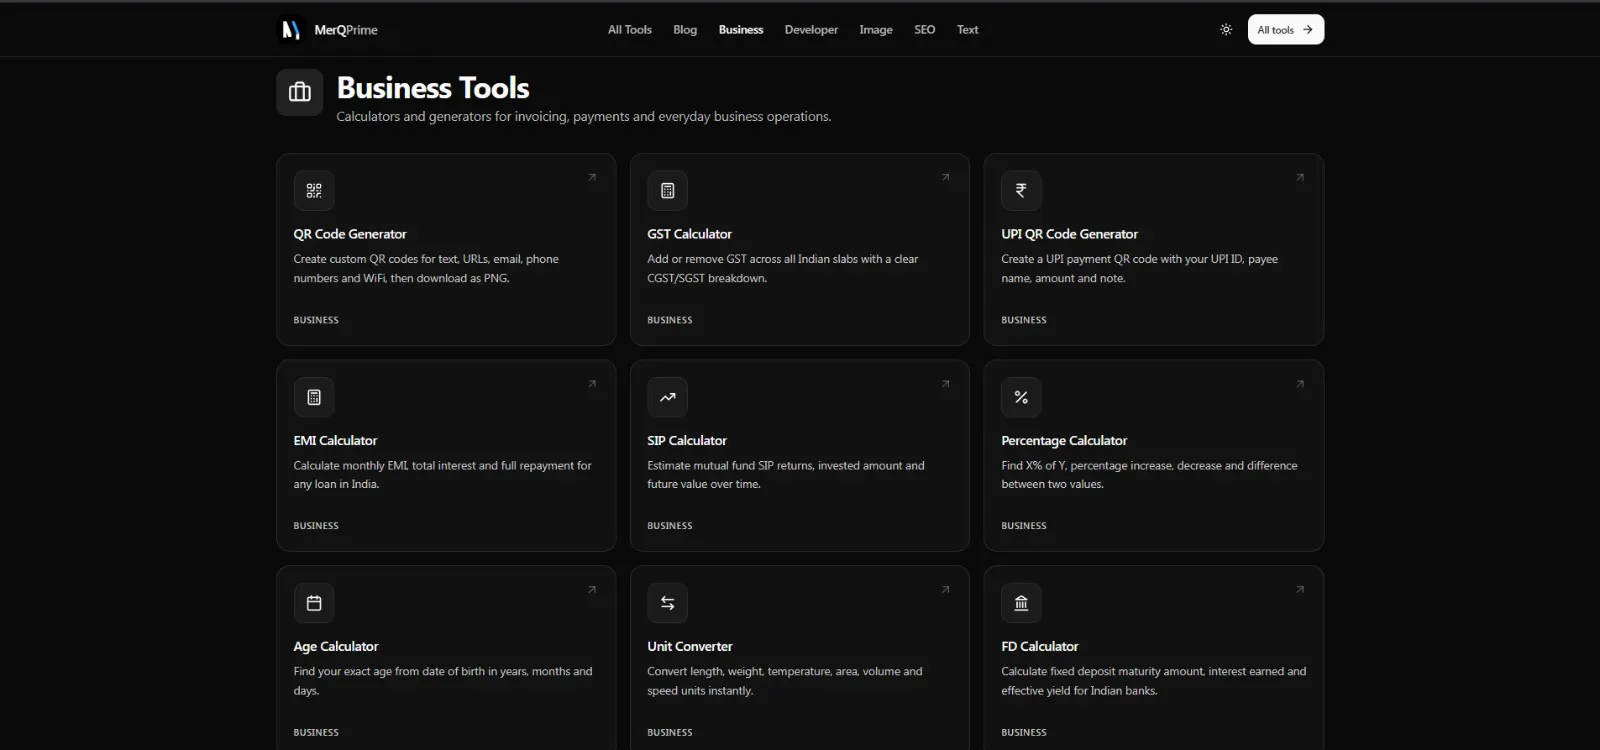
Task: Click the open arrow on UPI QR Code card
Action: [x=1300, y=177]
